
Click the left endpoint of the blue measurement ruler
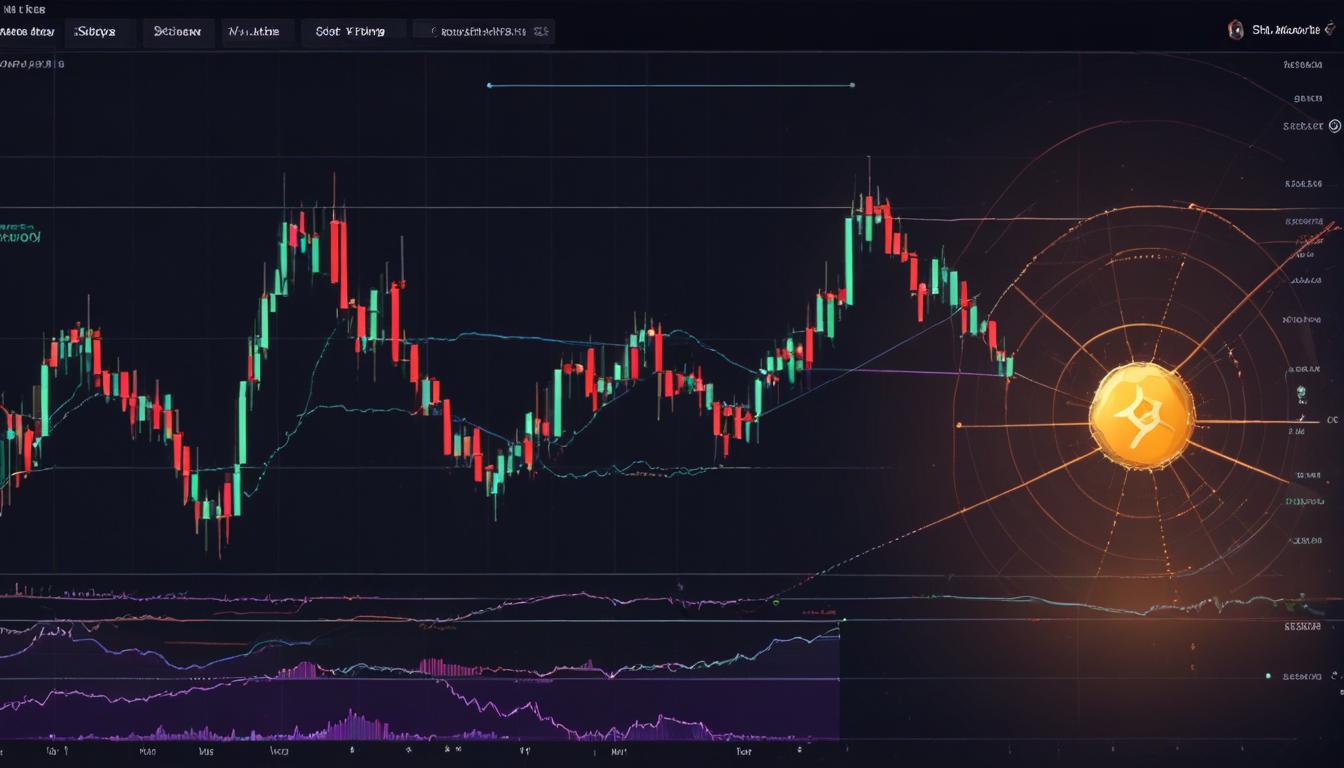(489, 85)
